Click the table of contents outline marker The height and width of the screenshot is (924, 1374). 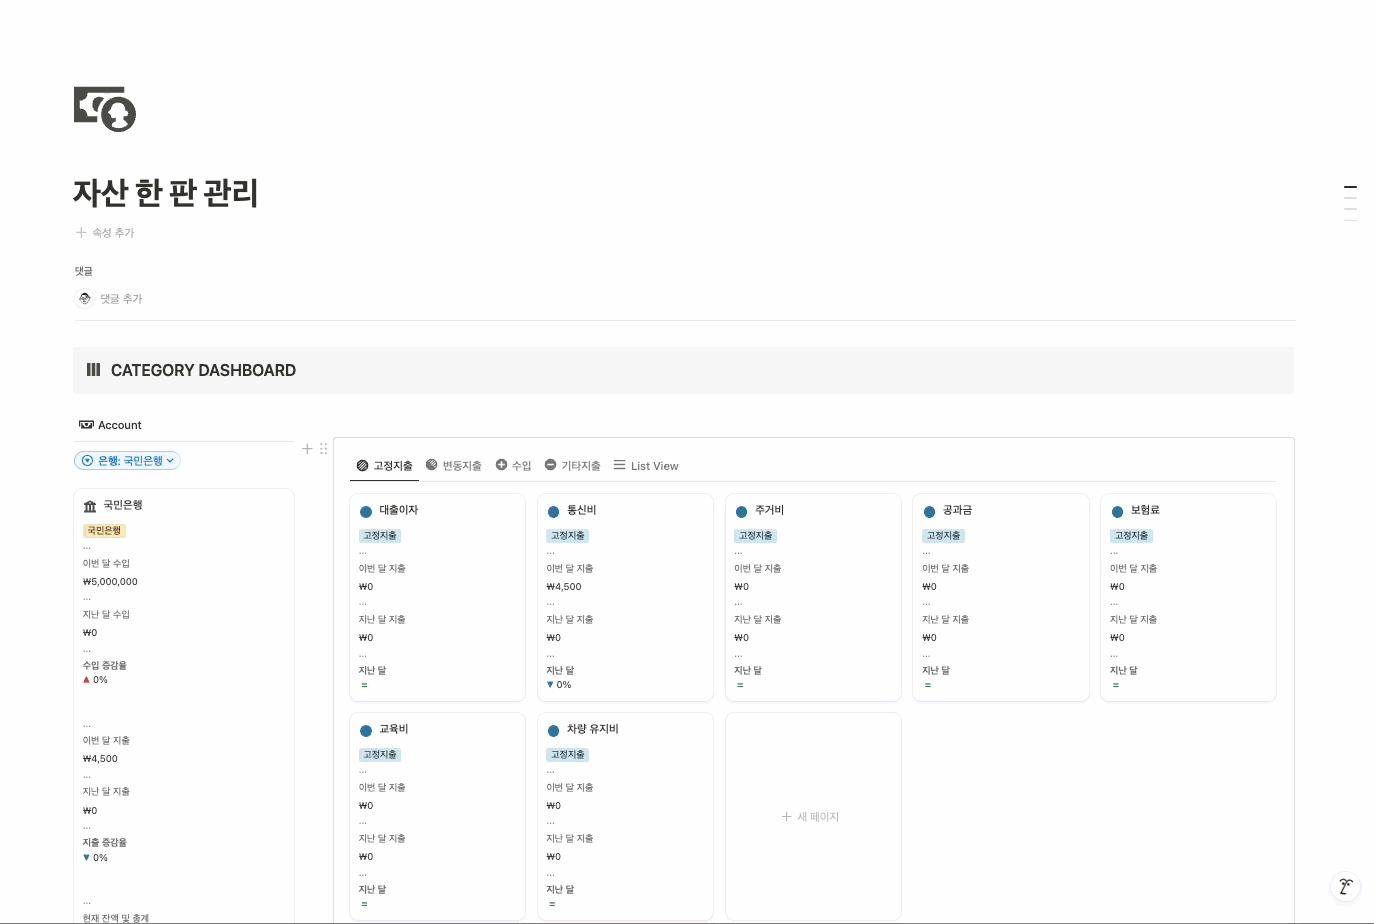pos(1350,187)
